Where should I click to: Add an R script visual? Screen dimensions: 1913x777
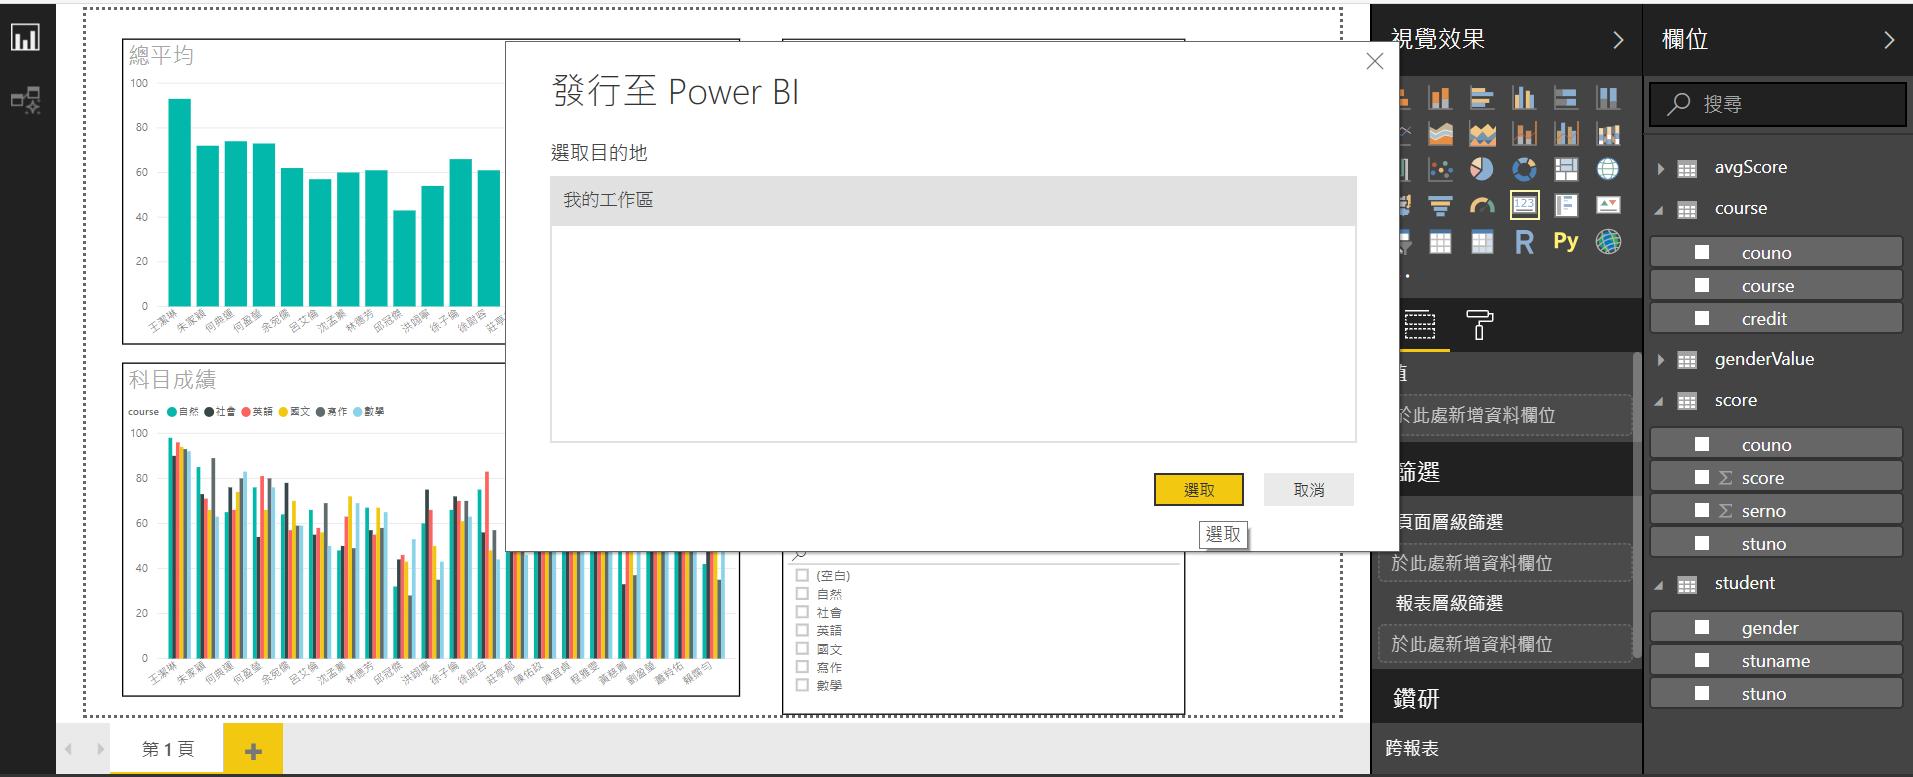1524,242
